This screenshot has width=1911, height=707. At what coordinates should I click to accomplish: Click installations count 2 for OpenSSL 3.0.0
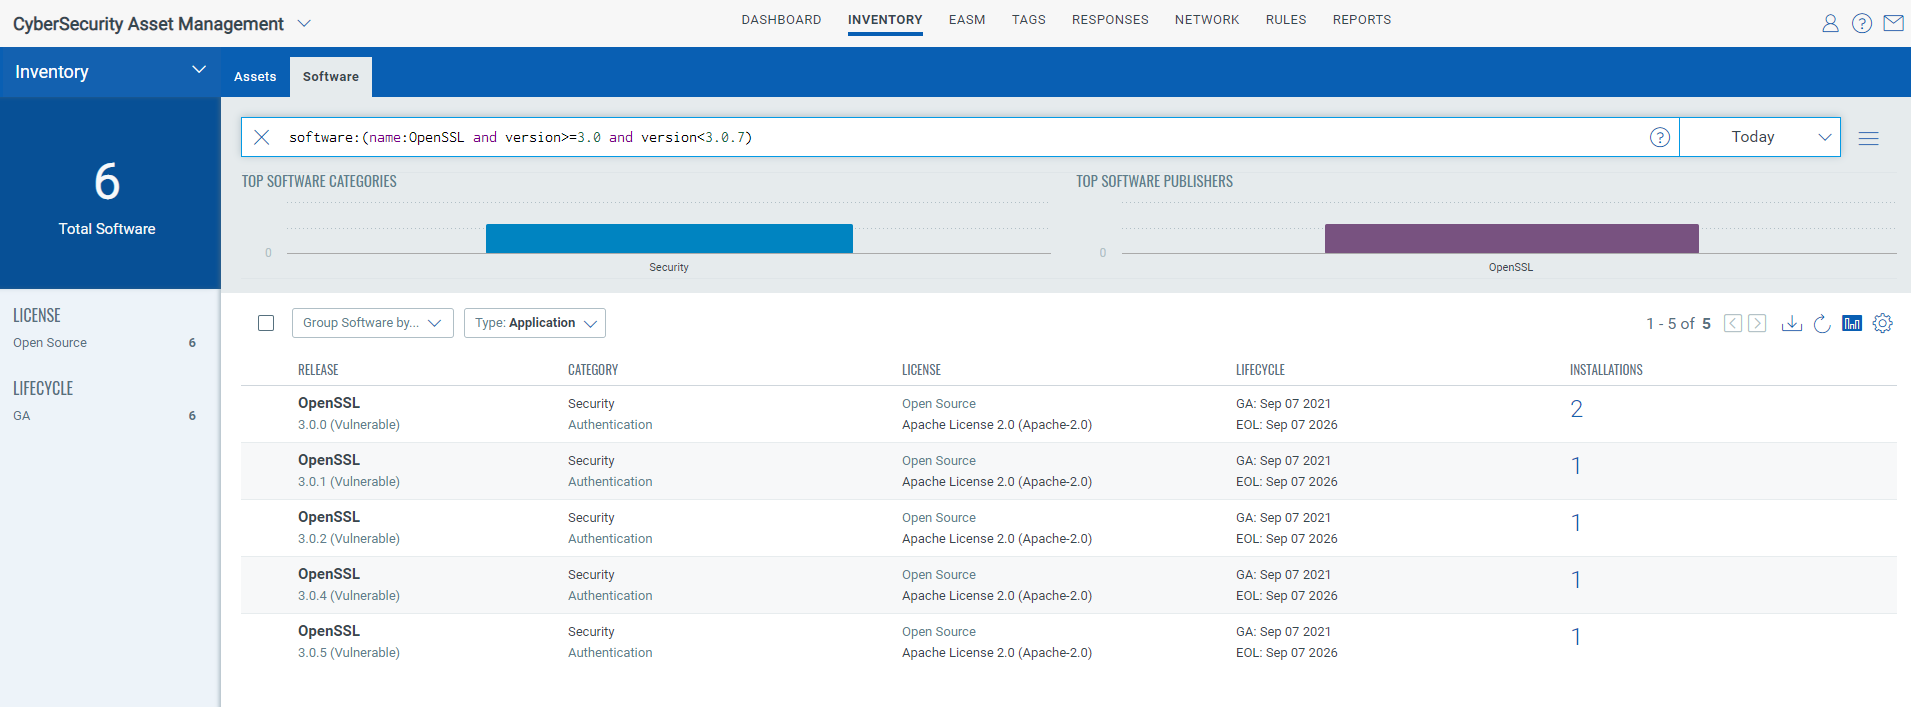coord(1576,409)
